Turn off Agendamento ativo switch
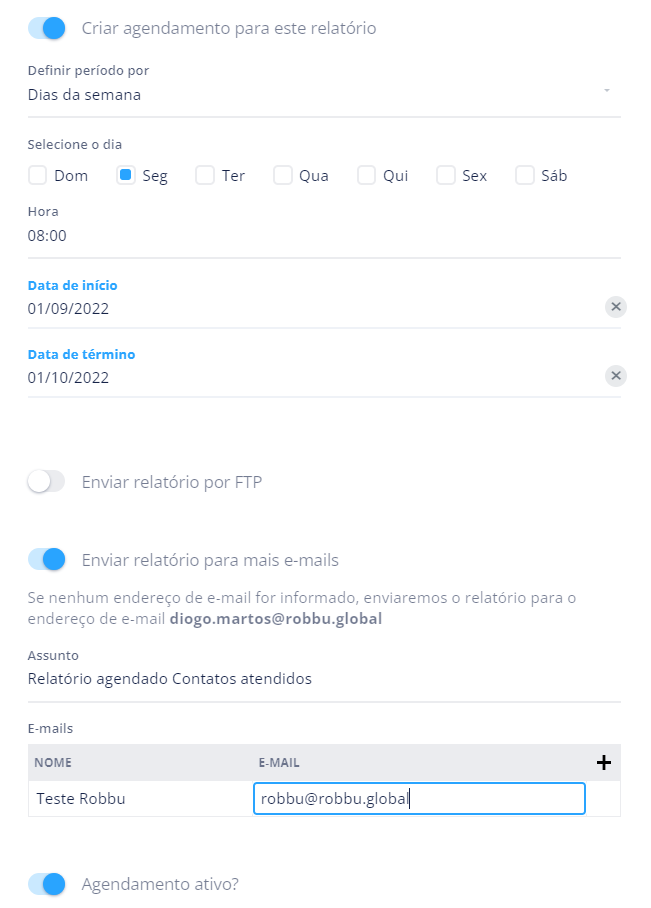This screenshot has height=908, width=651. [x=47, y=884]
